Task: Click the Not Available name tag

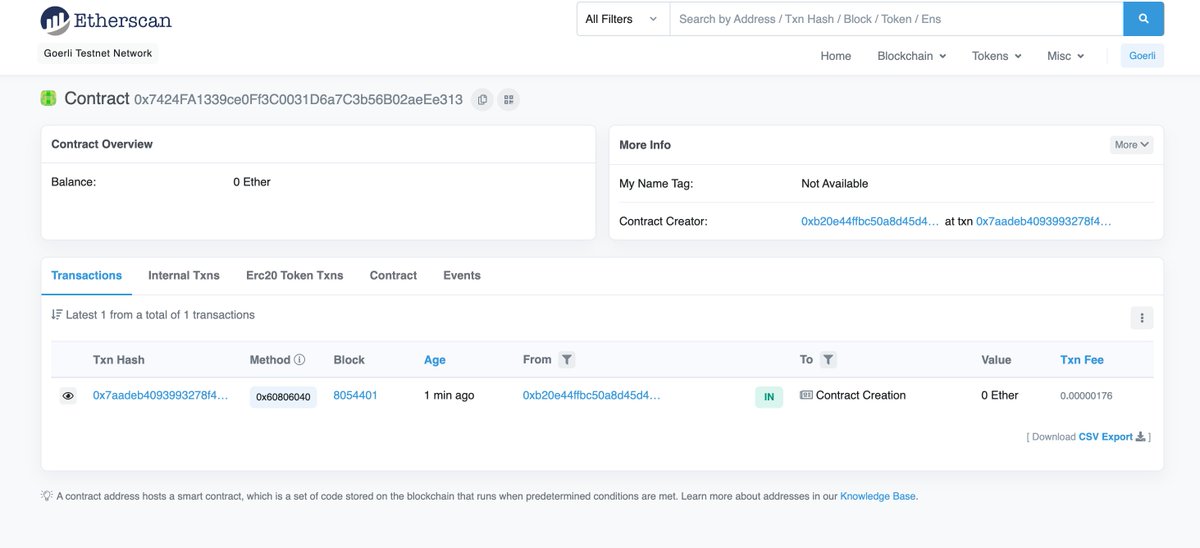Action: (x=835, y=184)
